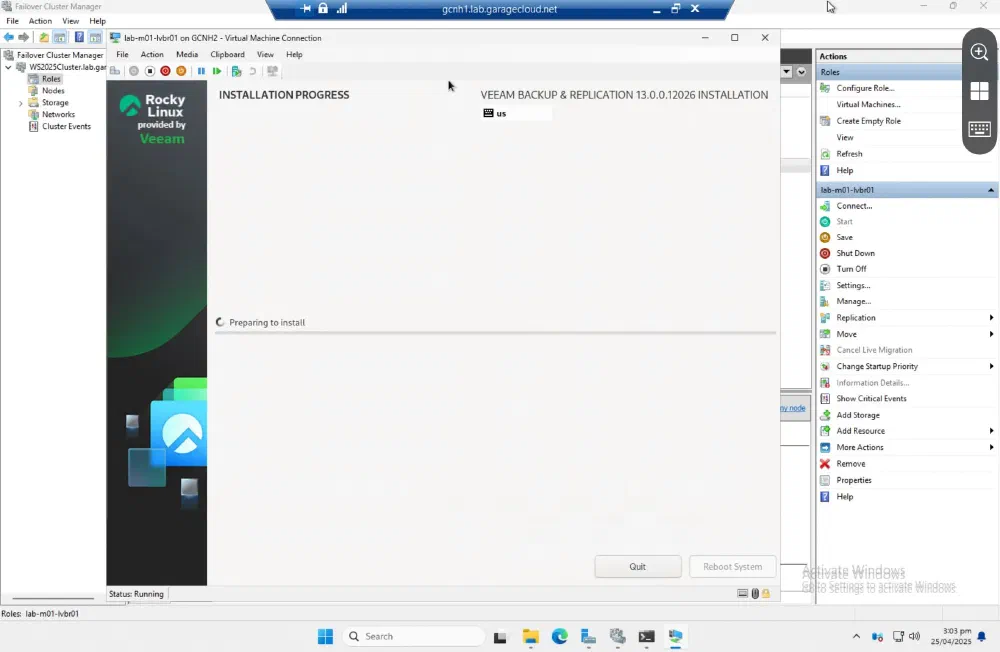Click the Up One Level folder icon
Image resolution: width=1000 pixels, height=652 pixels.
pyautogui.click(x=43, y=37)
